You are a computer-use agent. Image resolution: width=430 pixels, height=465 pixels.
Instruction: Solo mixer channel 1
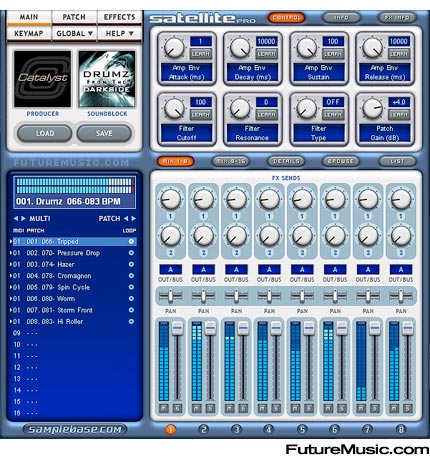pos(177,408)
